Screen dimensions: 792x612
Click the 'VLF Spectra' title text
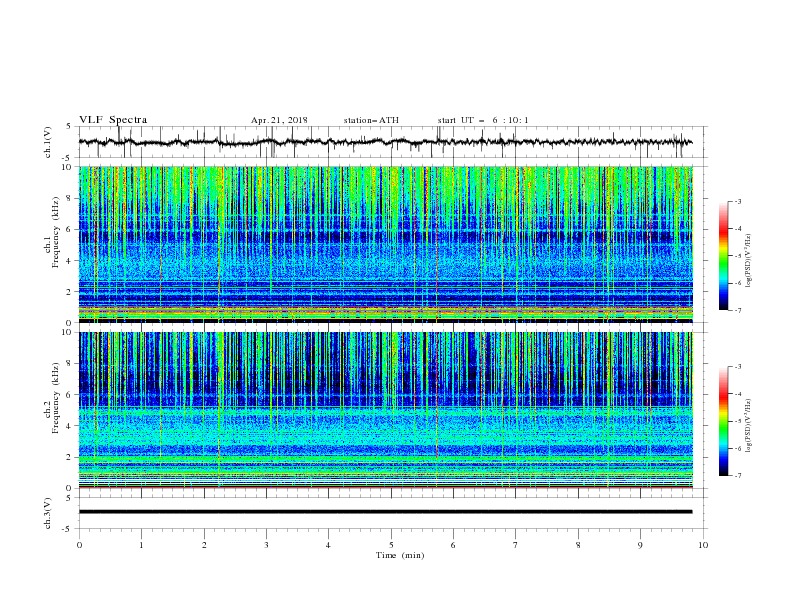113,120
